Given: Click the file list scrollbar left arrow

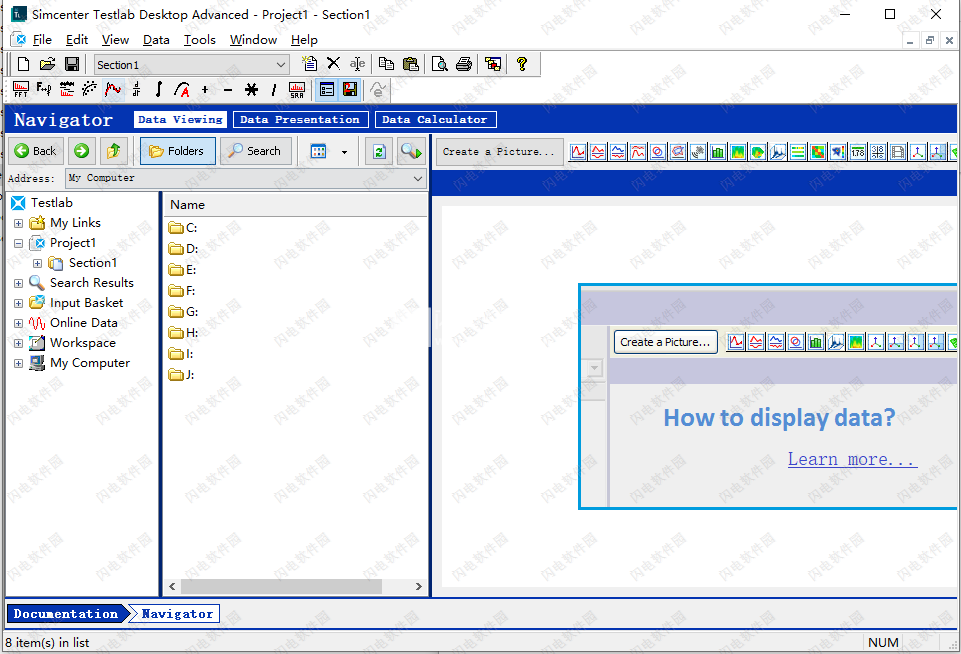Looking at the screenshot, I should point(172,587).
